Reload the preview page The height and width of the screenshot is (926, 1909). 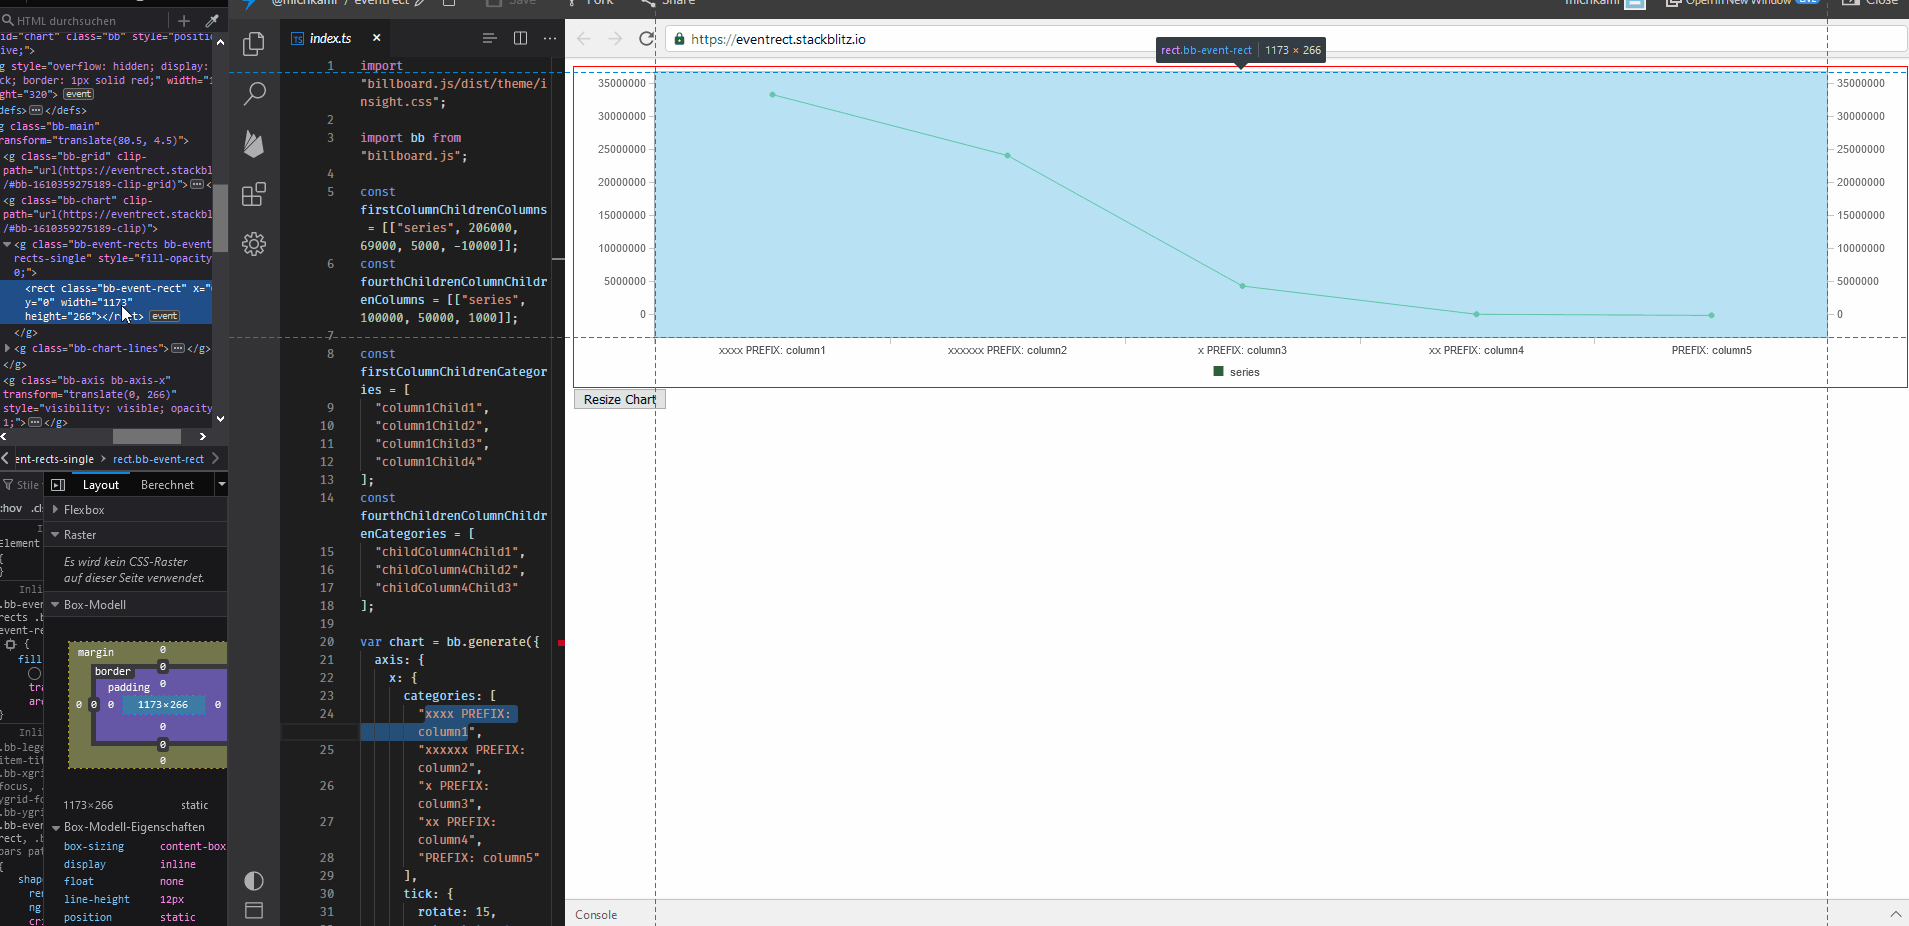[x=647, y=39]
